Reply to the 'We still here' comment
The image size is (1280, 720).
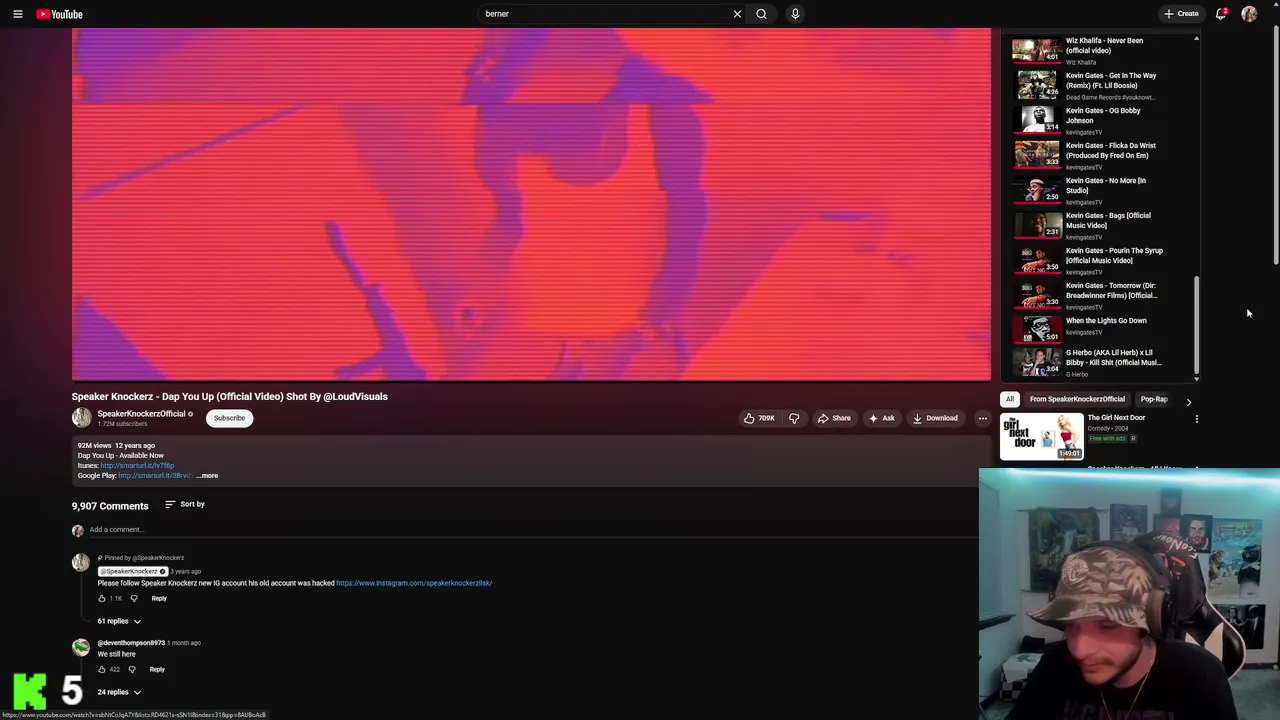tap(157, 669)
